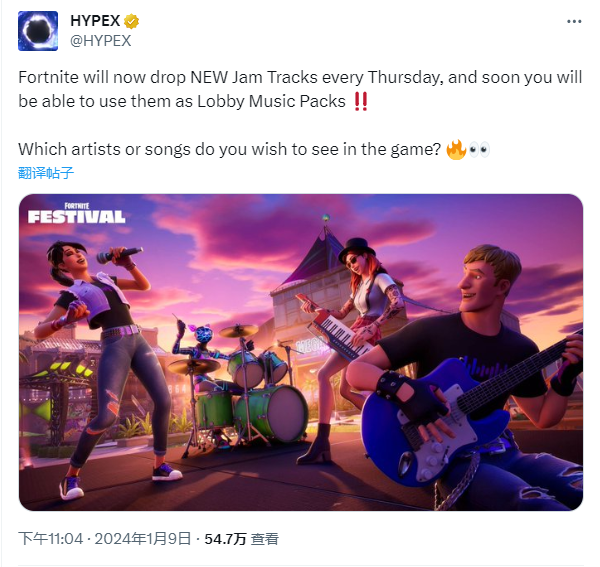
Task: Click the Fortnite Festival logo in image
Action: pos(77,213)
